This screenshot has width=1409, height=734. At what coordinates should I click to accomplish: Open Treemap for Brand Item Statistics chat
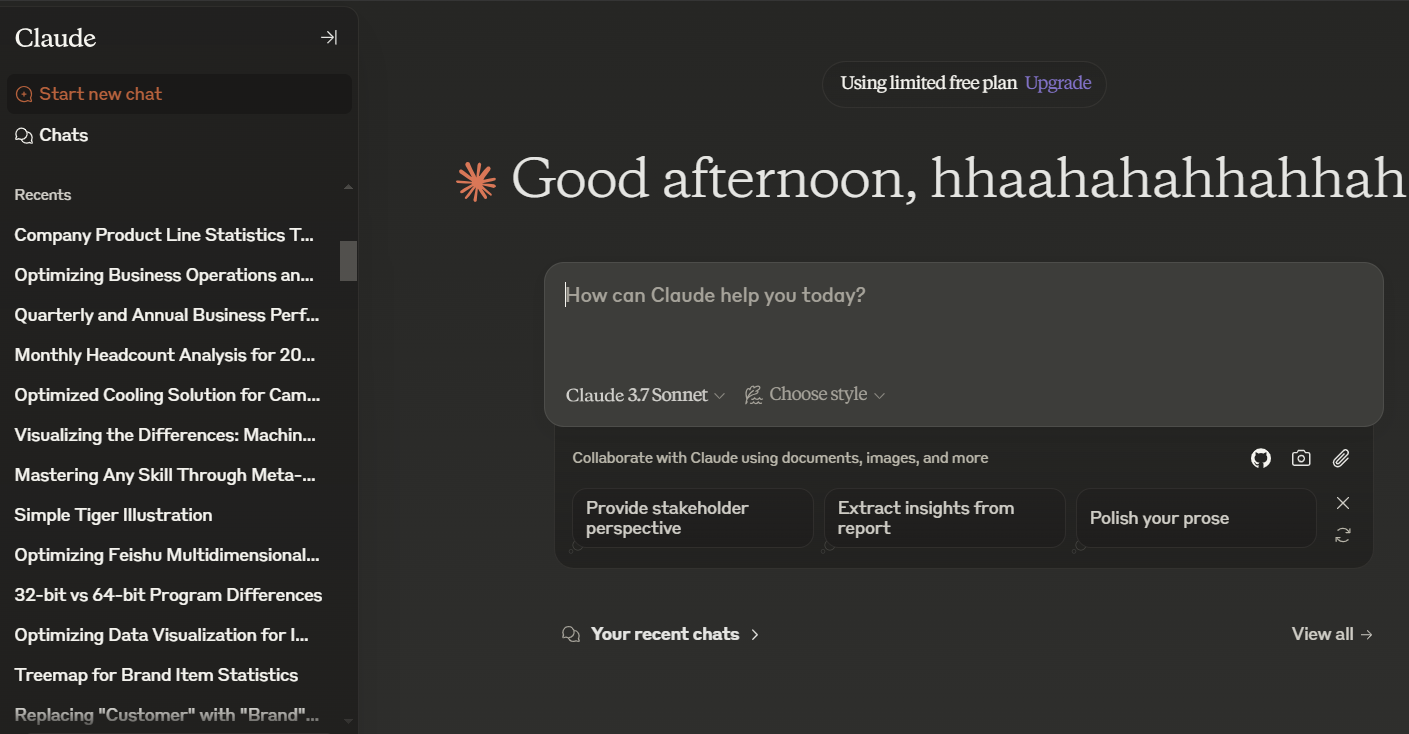[x=156, y=675]
